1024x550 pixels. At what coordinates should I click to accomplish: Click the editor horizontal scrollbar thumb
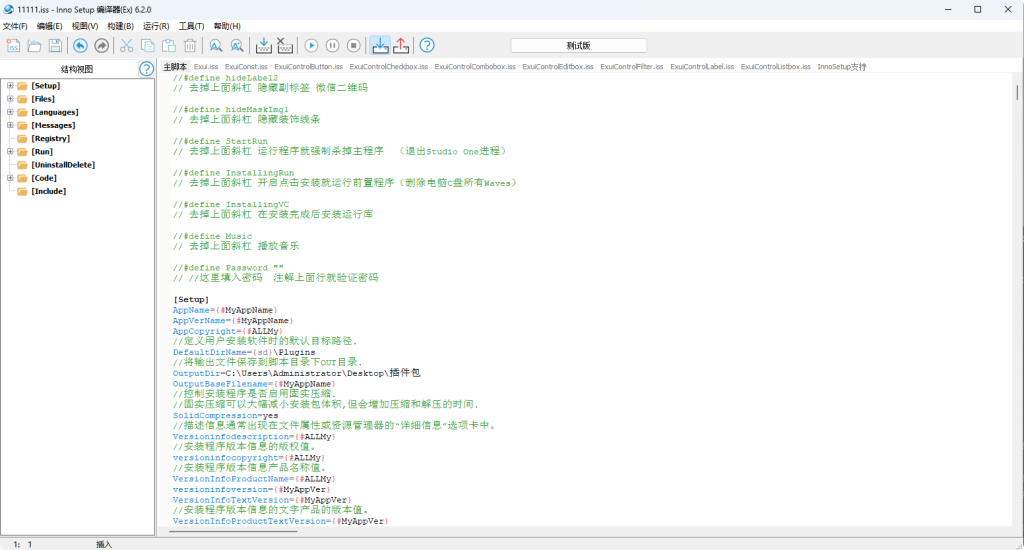pos(233,532)
